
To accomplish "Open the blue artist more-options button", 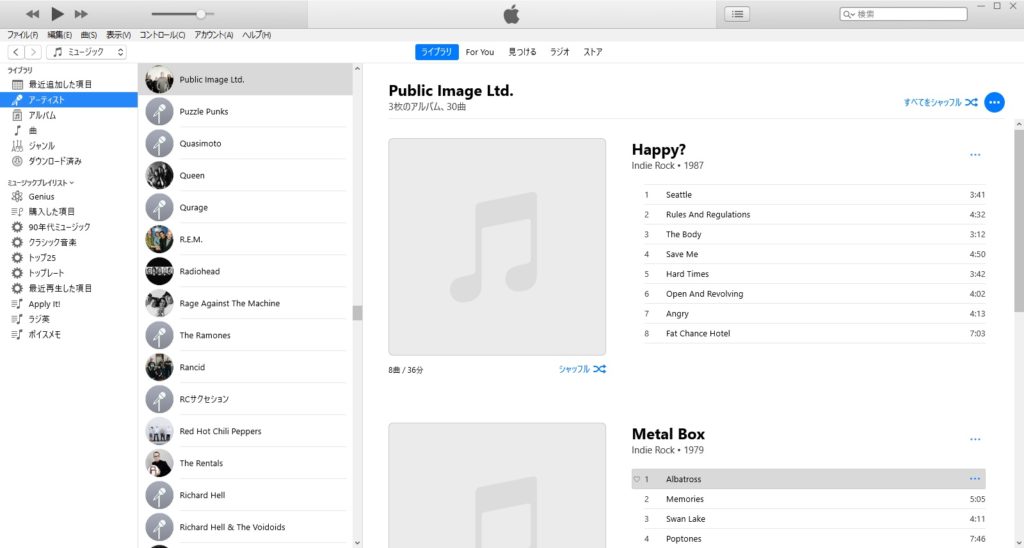I will point(994,103).
